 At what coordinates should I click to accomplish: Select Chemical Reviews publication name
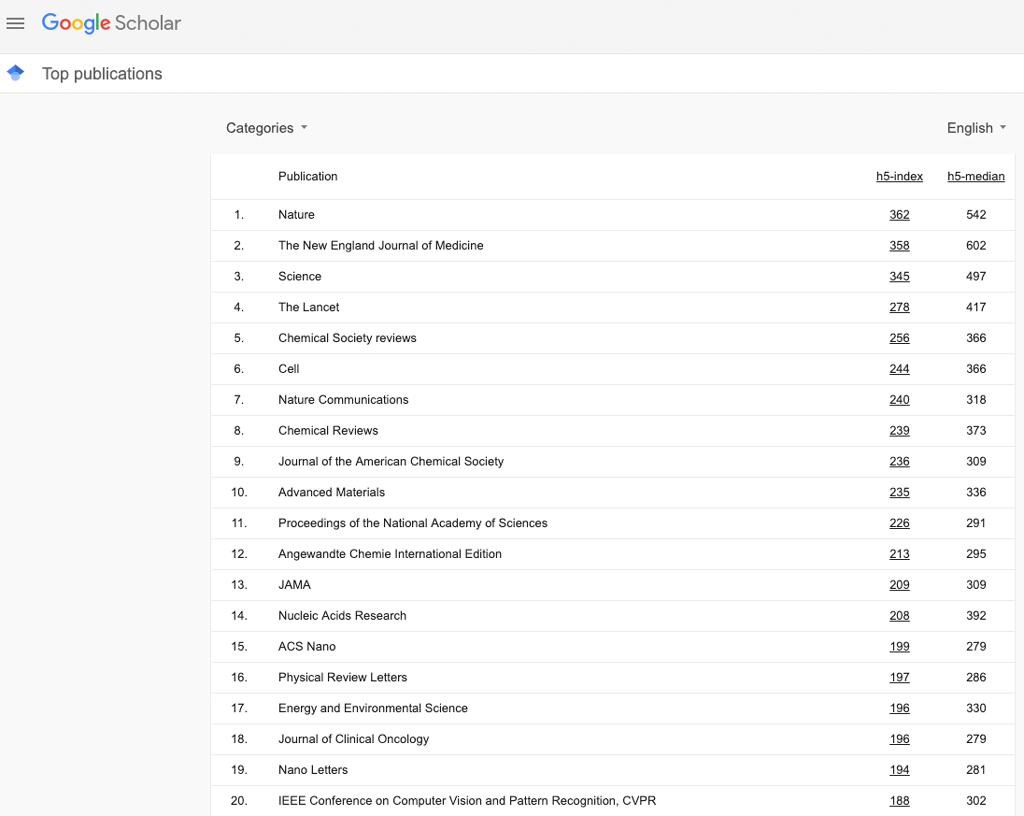pos(328,430)
